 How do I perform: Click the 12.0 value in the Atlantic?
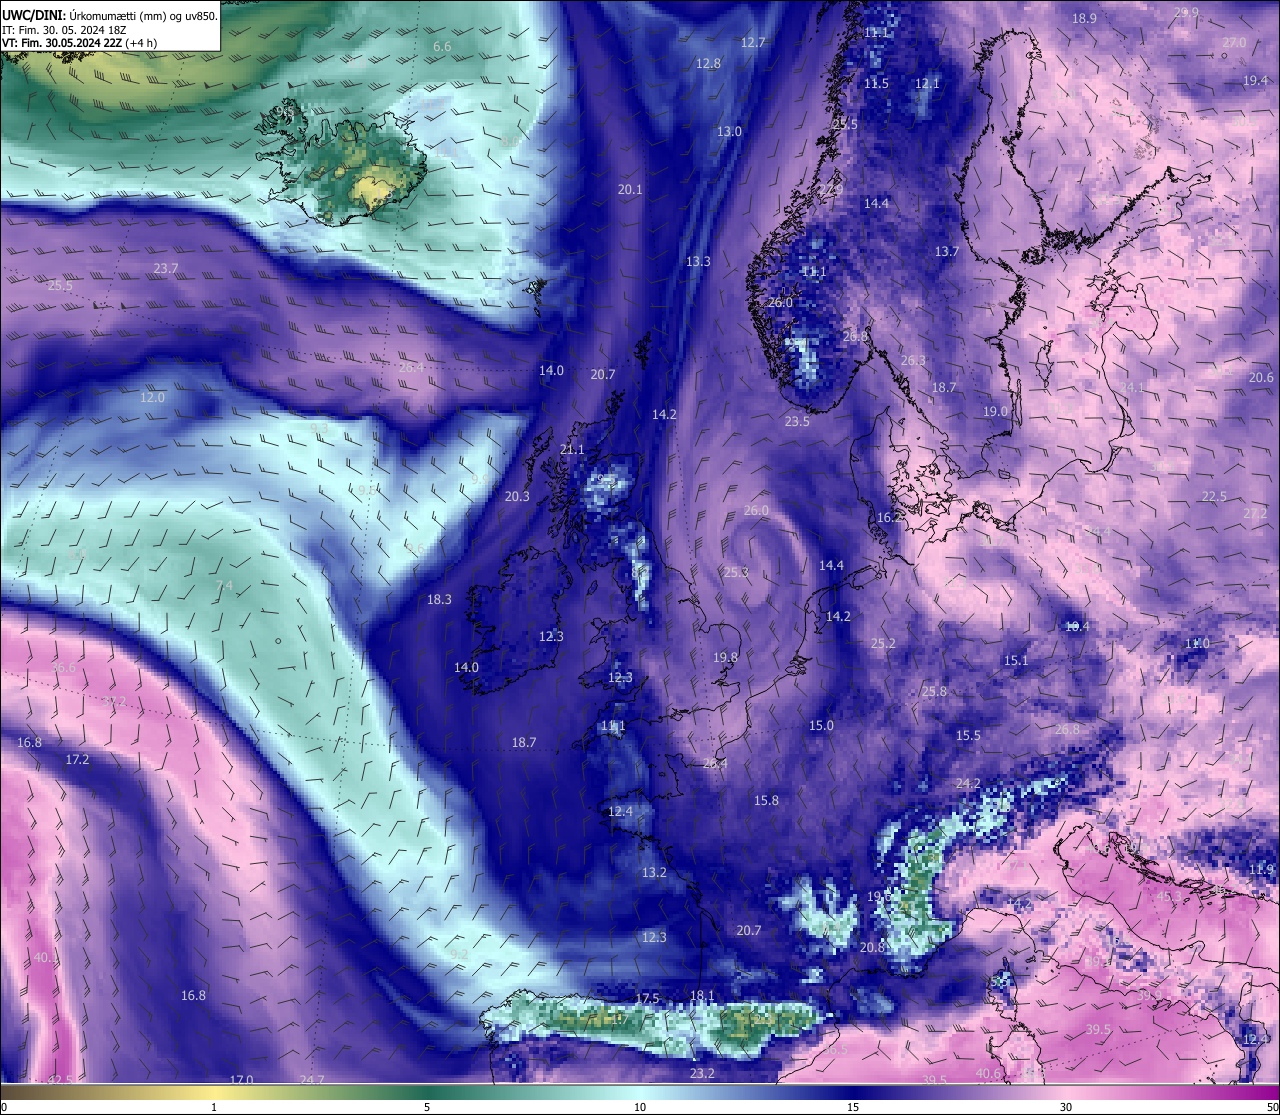pos(152,398)
